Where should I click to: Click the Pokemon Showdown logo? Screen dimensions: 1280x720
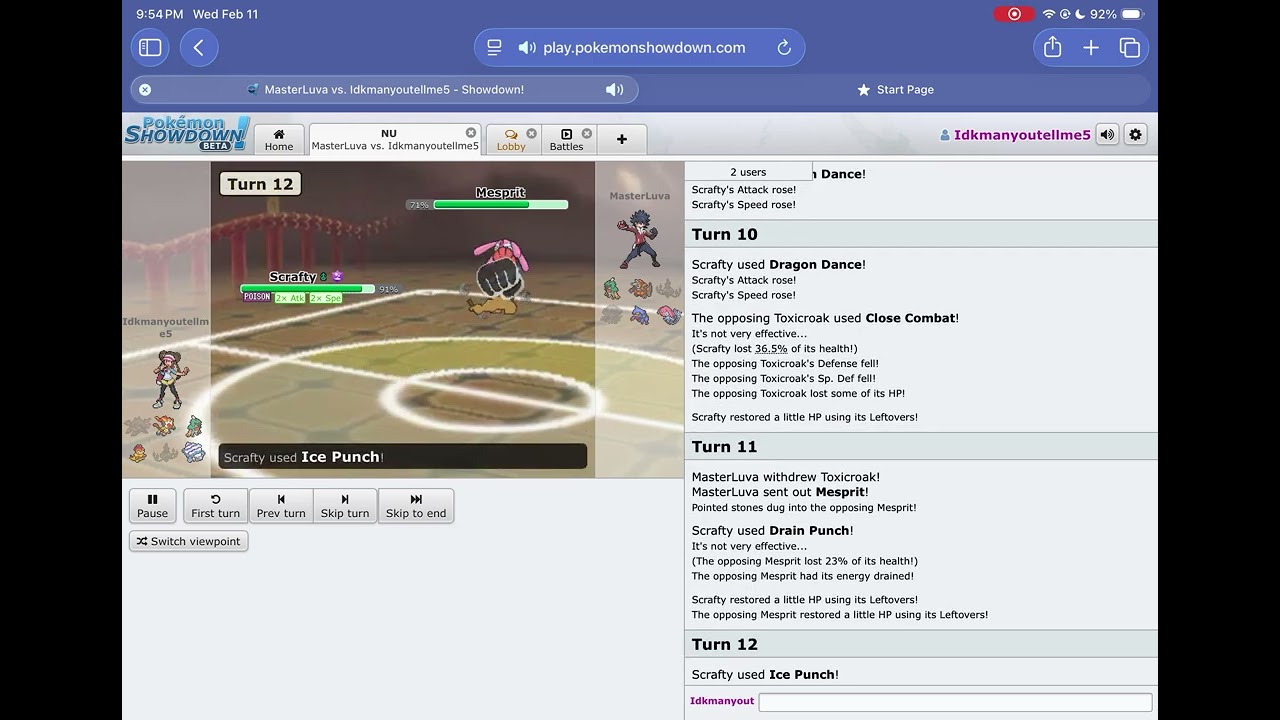click(187, 133)
